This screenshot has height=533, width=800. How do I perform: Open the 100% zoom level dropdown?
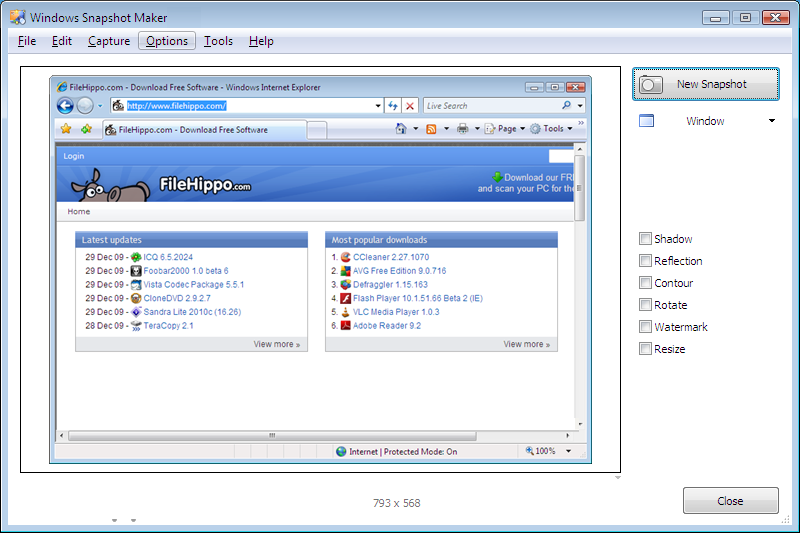[x=568, y=451]
